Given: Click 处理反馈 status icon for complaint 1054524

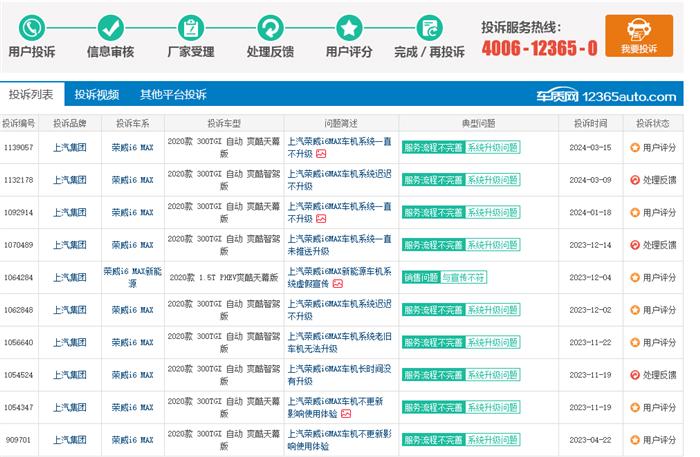Looking at the screenshot, I should point(635,375).
